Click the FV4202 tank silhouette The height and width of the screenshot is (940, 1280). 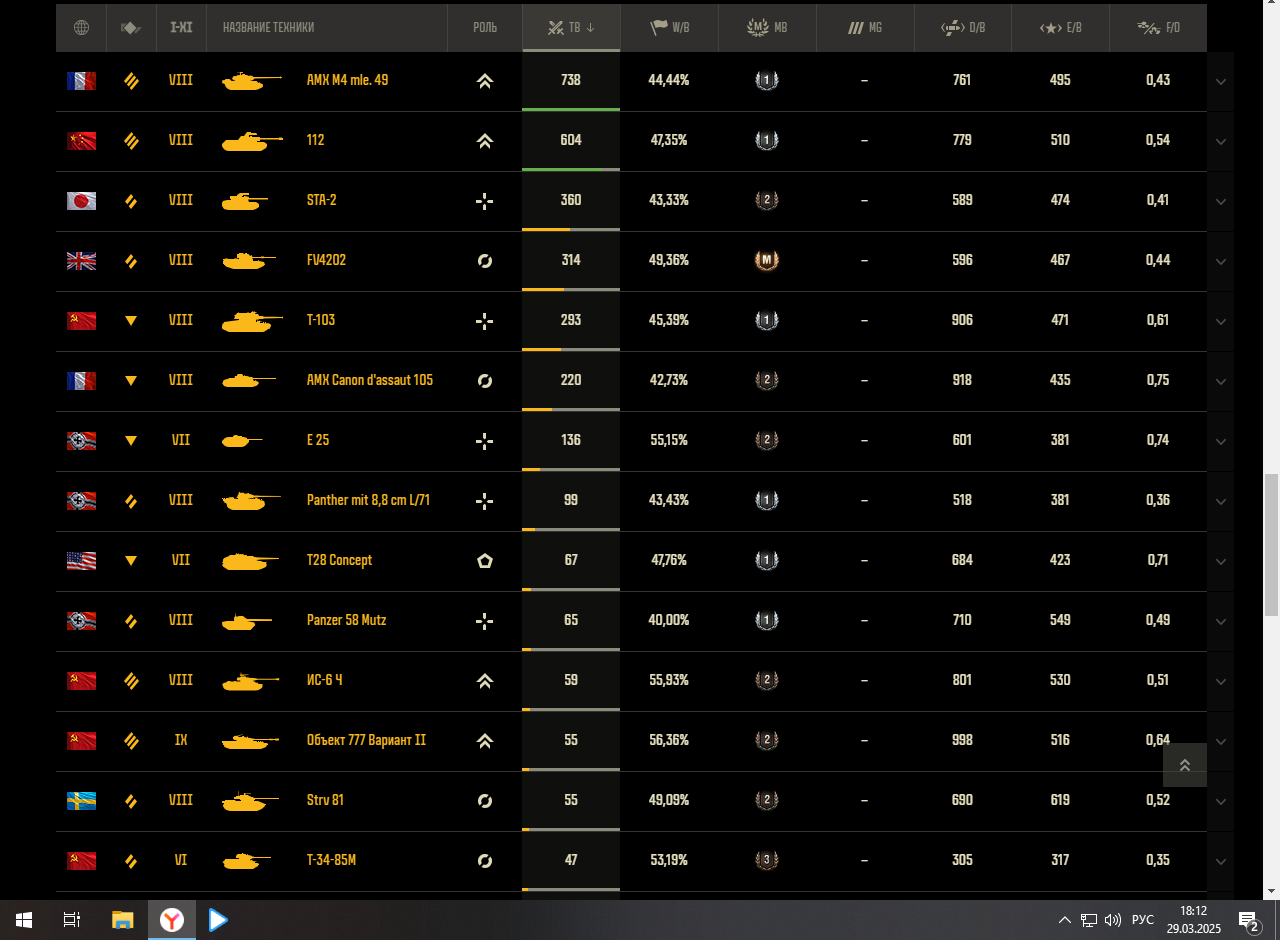(x=249, y=261)
